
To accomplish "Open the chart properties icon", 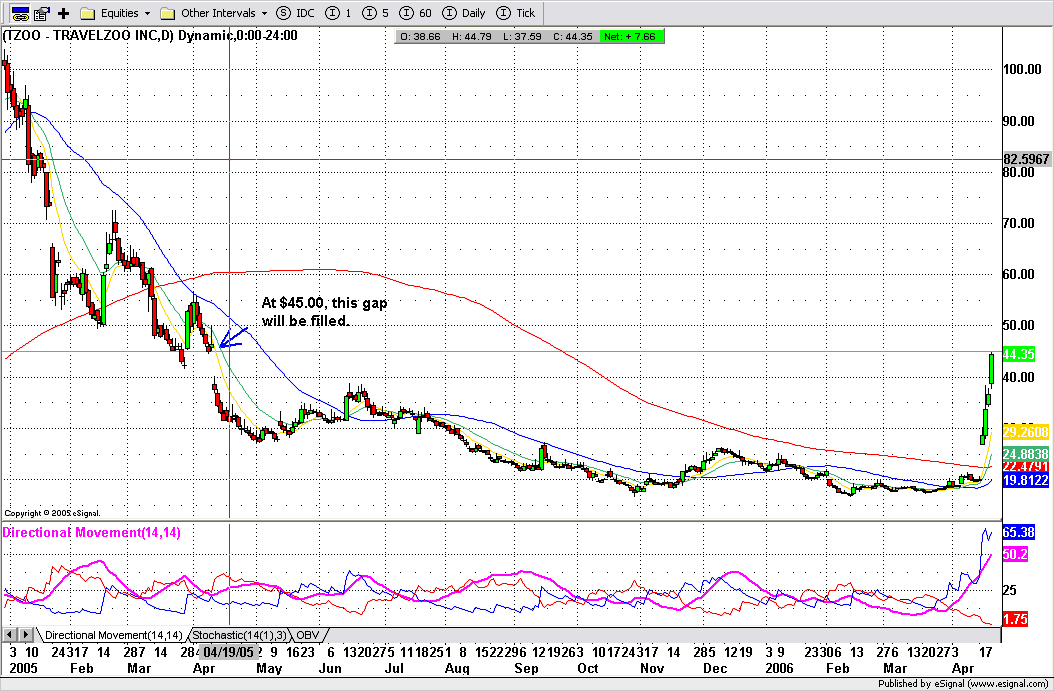I will (x=42, y=13).
